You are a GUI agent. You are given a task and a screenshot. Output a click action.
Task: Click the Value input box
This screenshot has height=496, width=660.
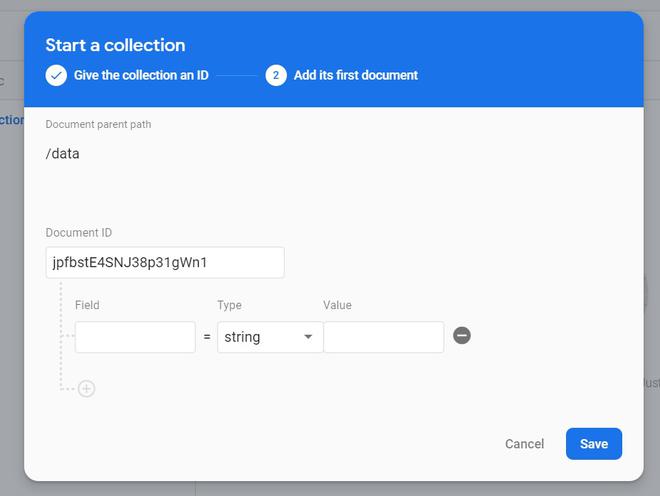pos(383,337)
